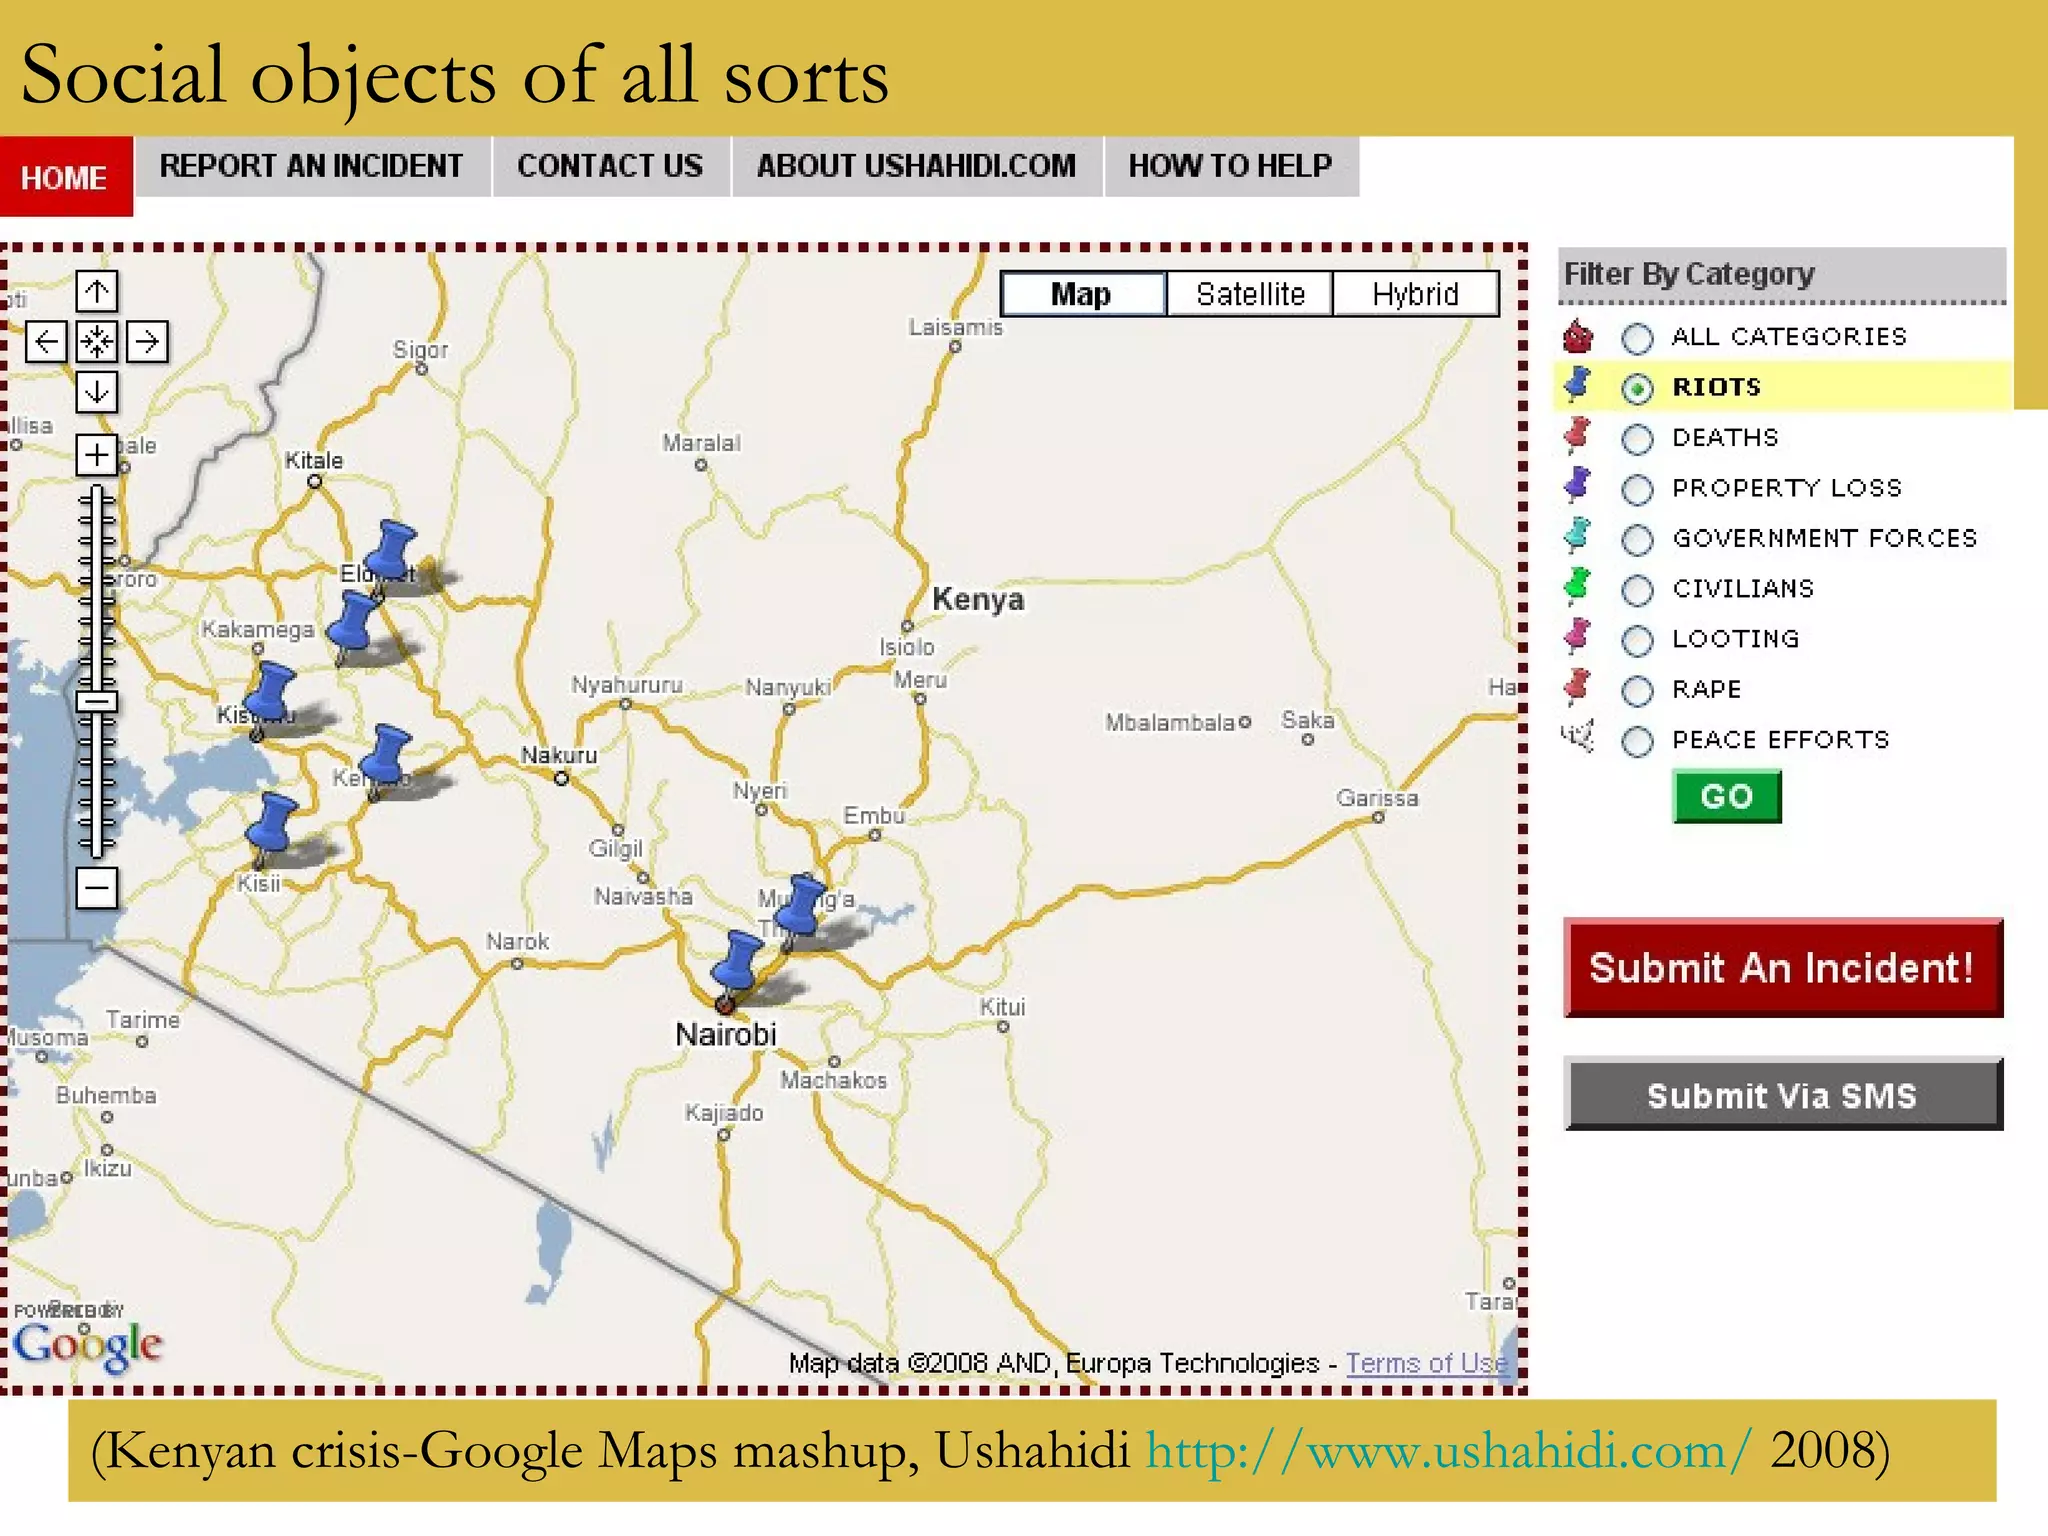
Task: Click the blue riot pin at Kericho
Action: pyautogui.click(x=385, y=762)
